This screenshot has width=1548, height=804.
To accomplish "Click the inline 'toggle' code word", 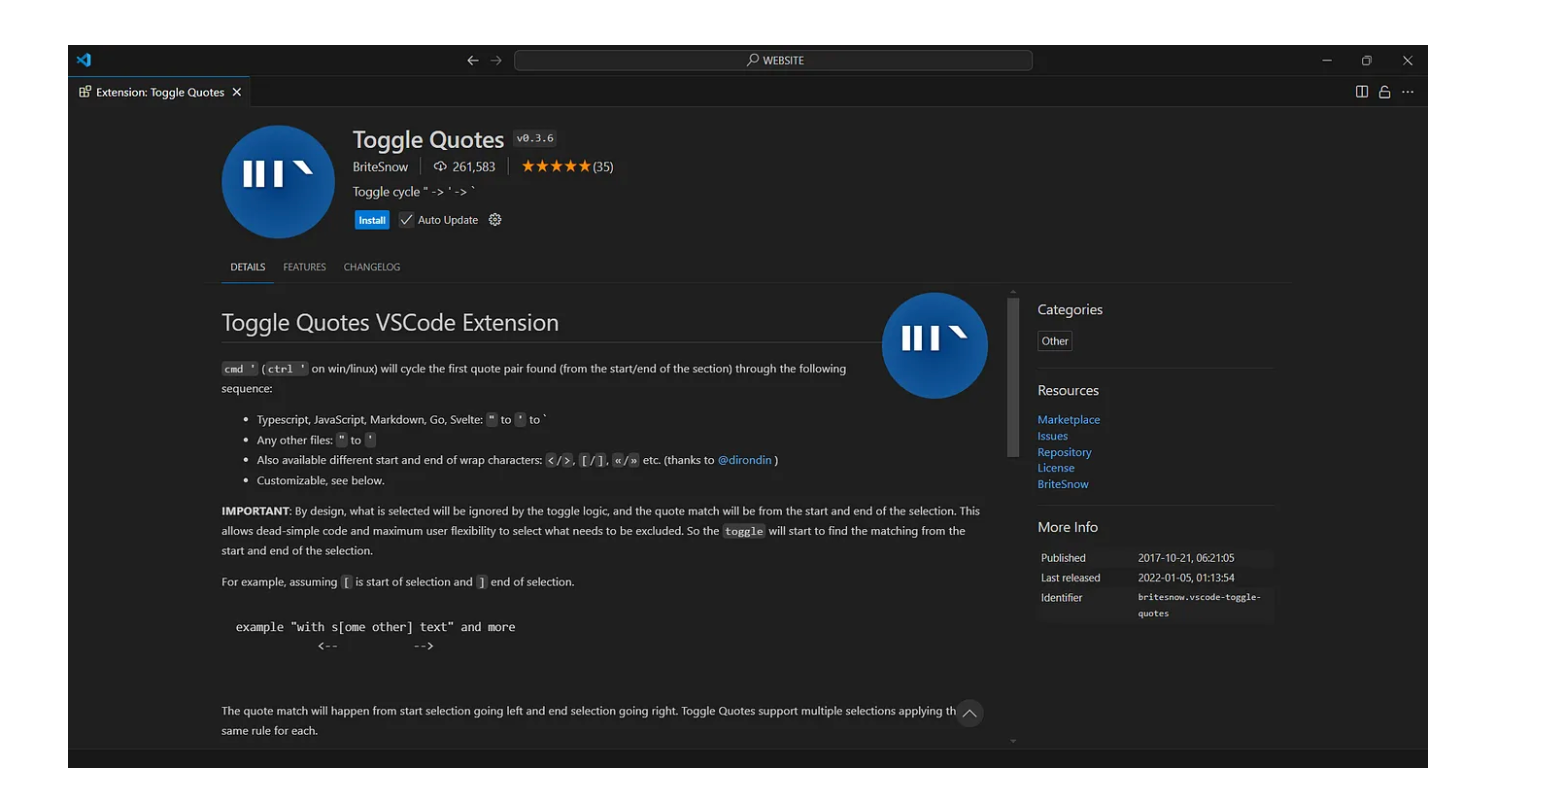I will [x=744, y=531].
